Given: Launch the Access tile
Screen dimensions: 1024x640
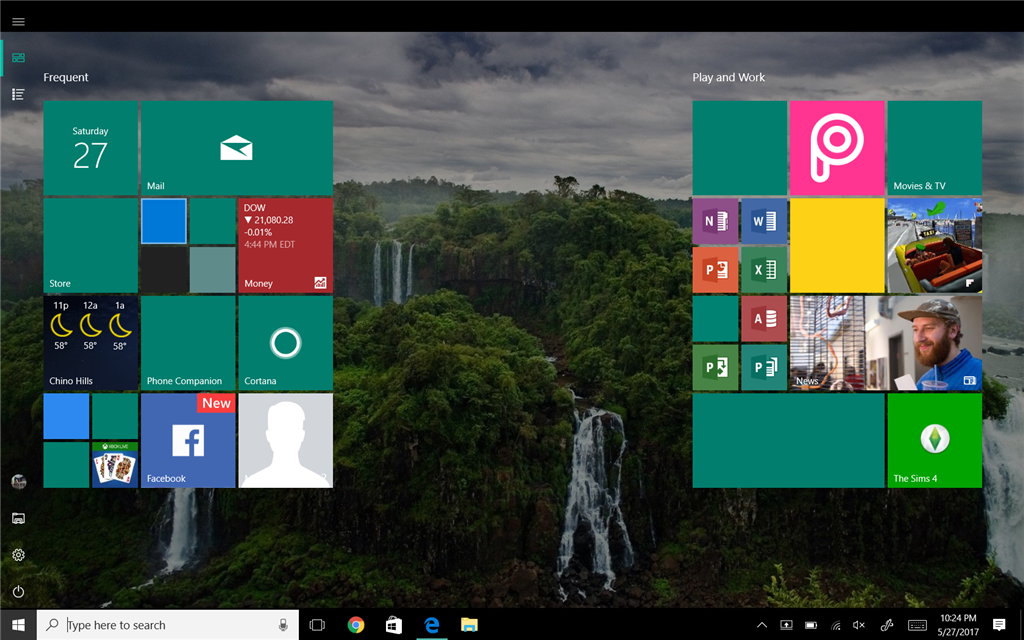Looking at the screenshot, I should tap(764, 319).
